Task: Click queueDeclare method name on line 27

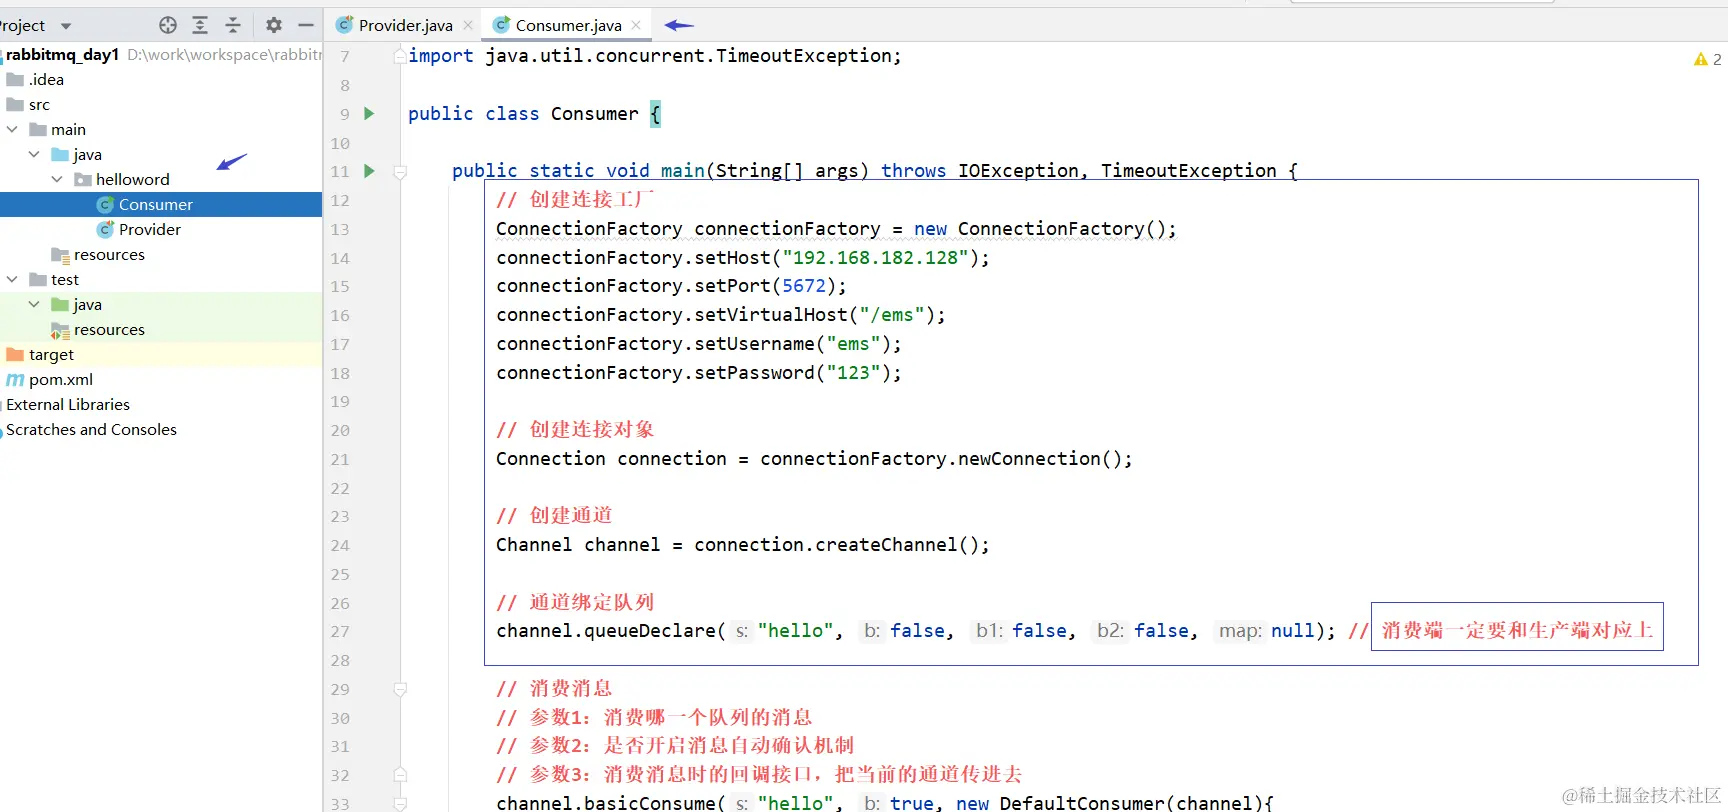Action: (650, 631)
